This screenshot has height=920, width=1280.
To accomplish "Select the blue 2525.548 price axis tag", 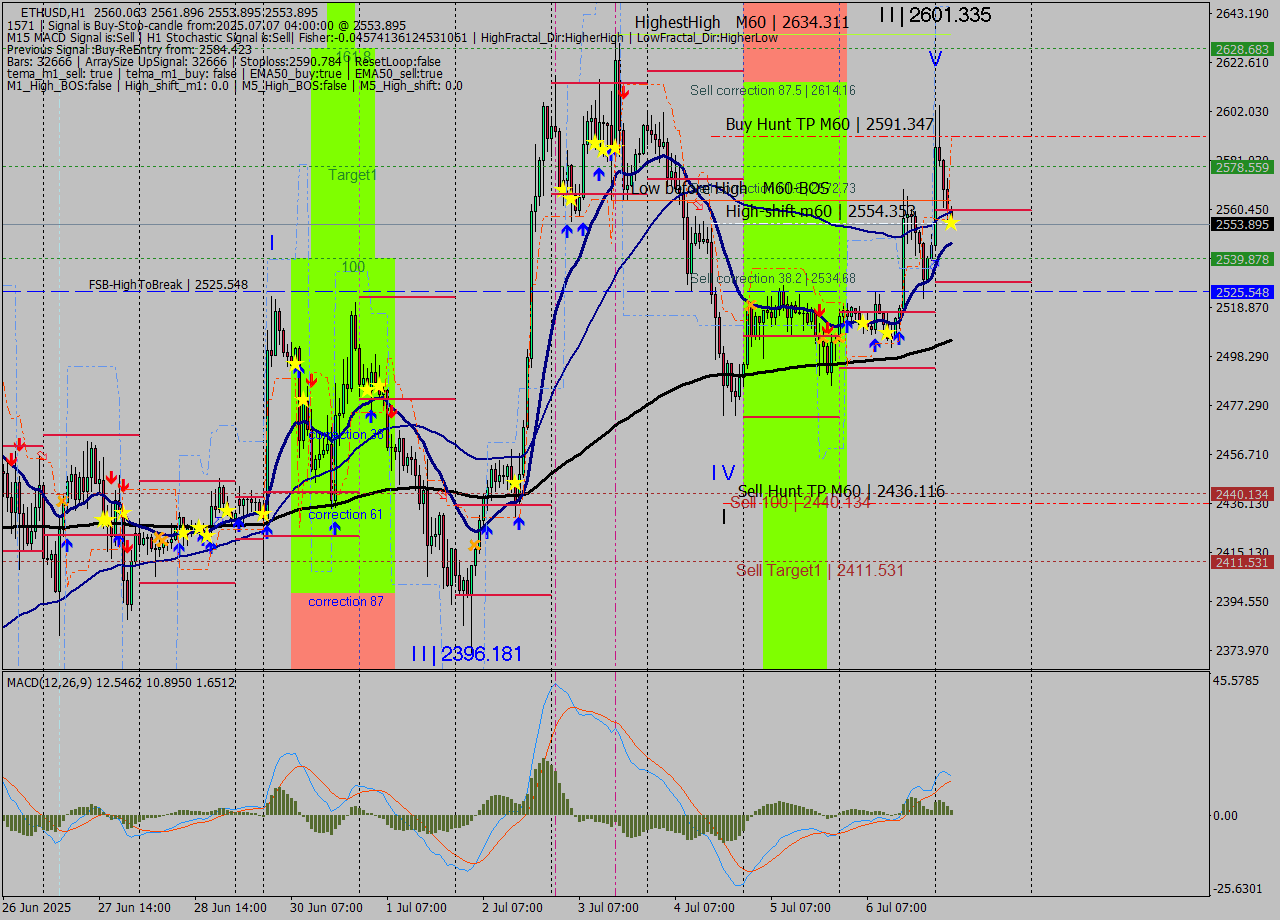I will coord(1242,292).
